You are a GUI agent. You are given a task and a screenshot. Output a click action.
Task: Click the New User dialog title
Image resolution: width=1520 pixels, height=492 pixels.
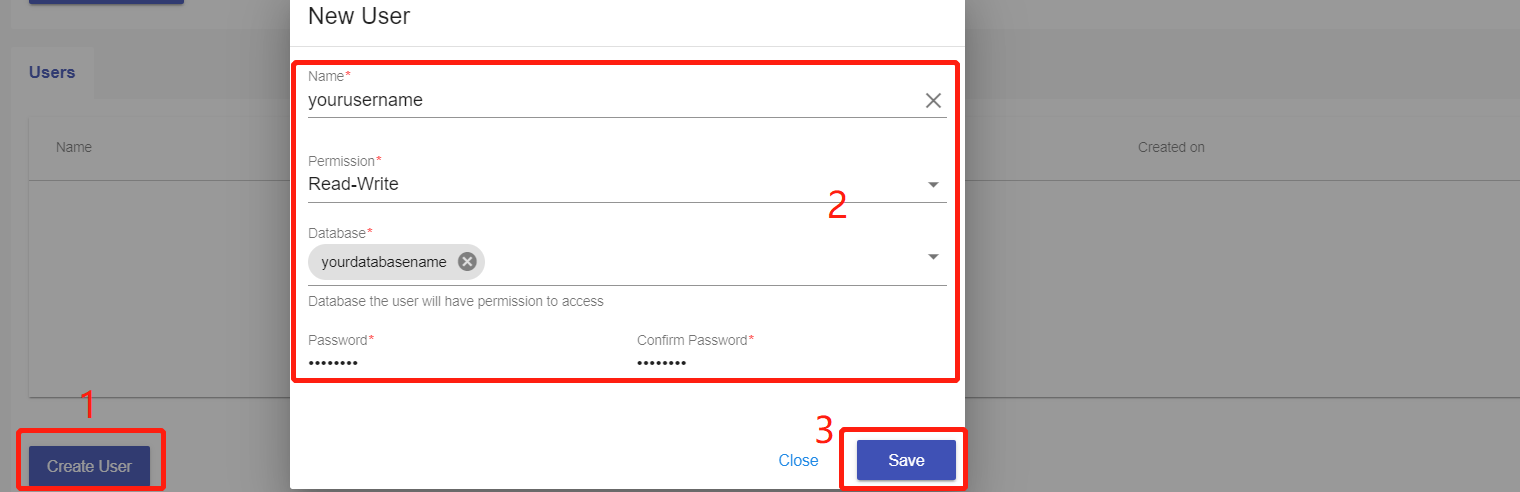pyautogui.click(x=359, y=16)
